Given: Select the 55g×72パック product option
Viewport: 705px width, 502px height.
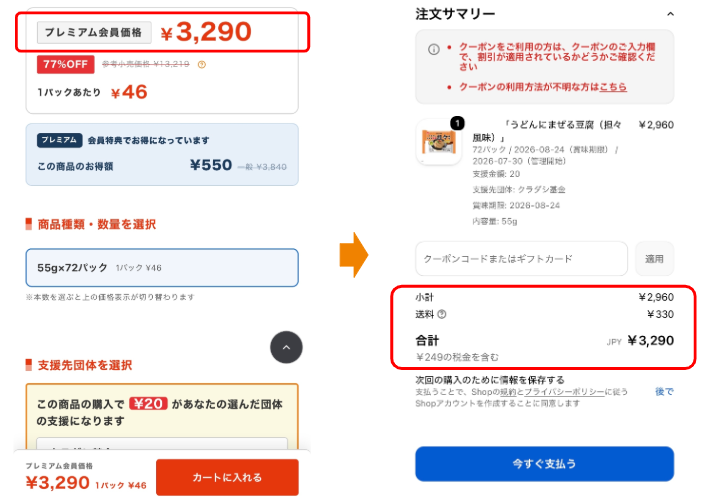Looking at the screenshot, I should [x=162, y=267].
